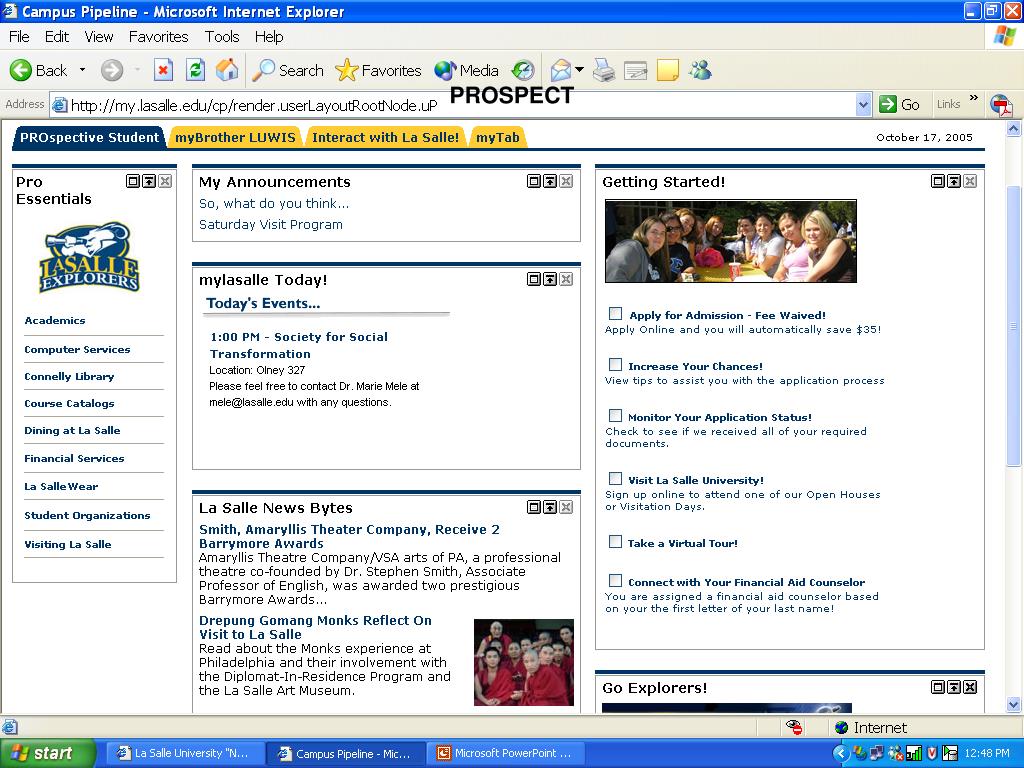Click the Back arrow icon in toolbar
This screenshot has height=768, width=1024.
coord(21,70)
